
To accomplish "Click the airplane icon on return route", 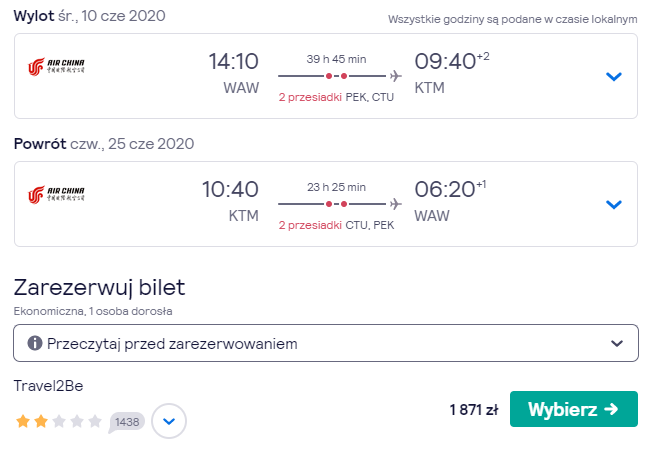I will pos(396,204).
